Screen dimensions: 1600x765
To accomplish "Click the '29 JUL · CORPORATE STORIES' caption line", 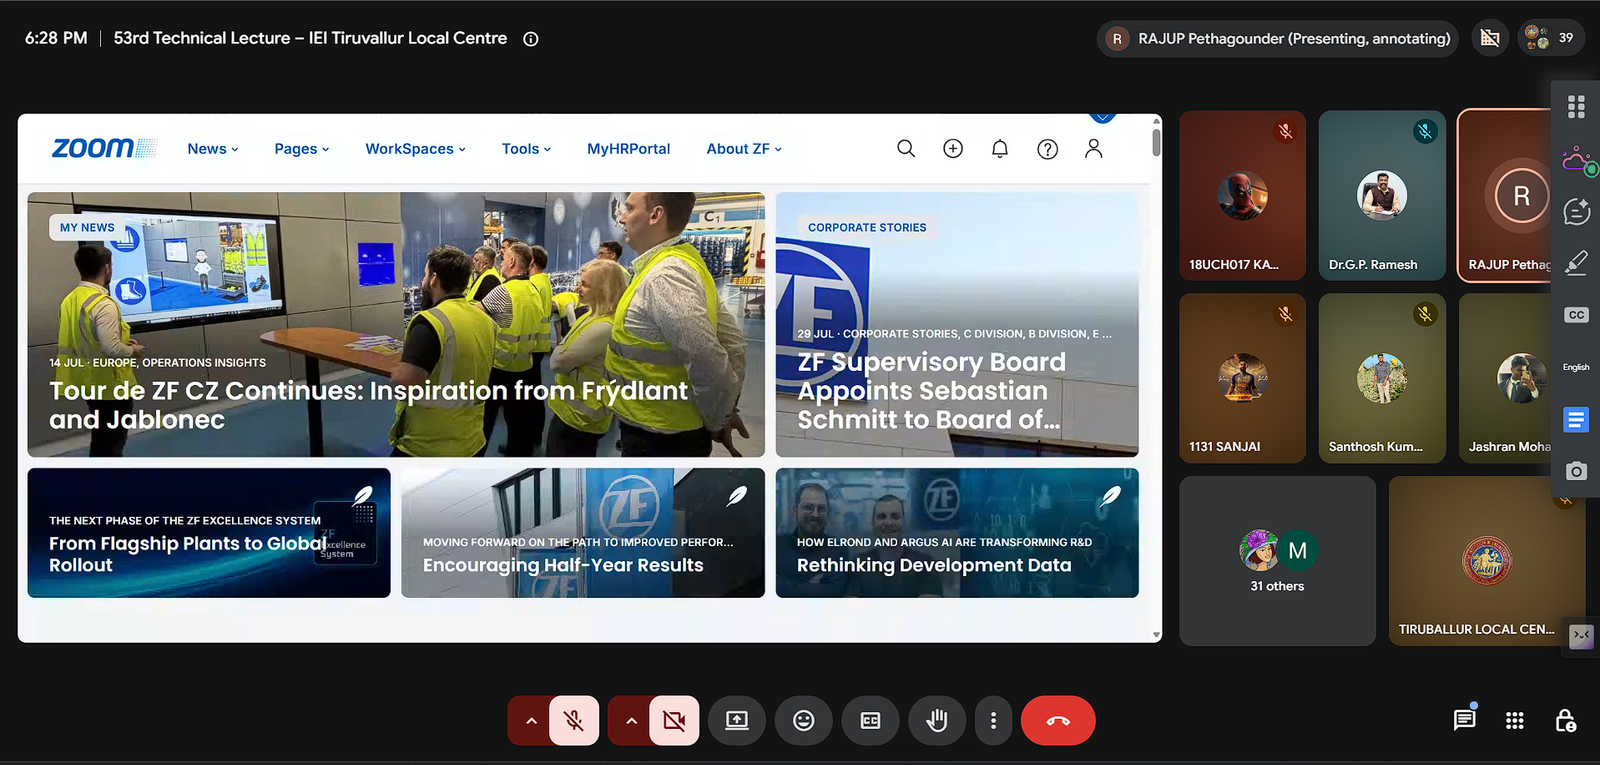I will (954, 334).
